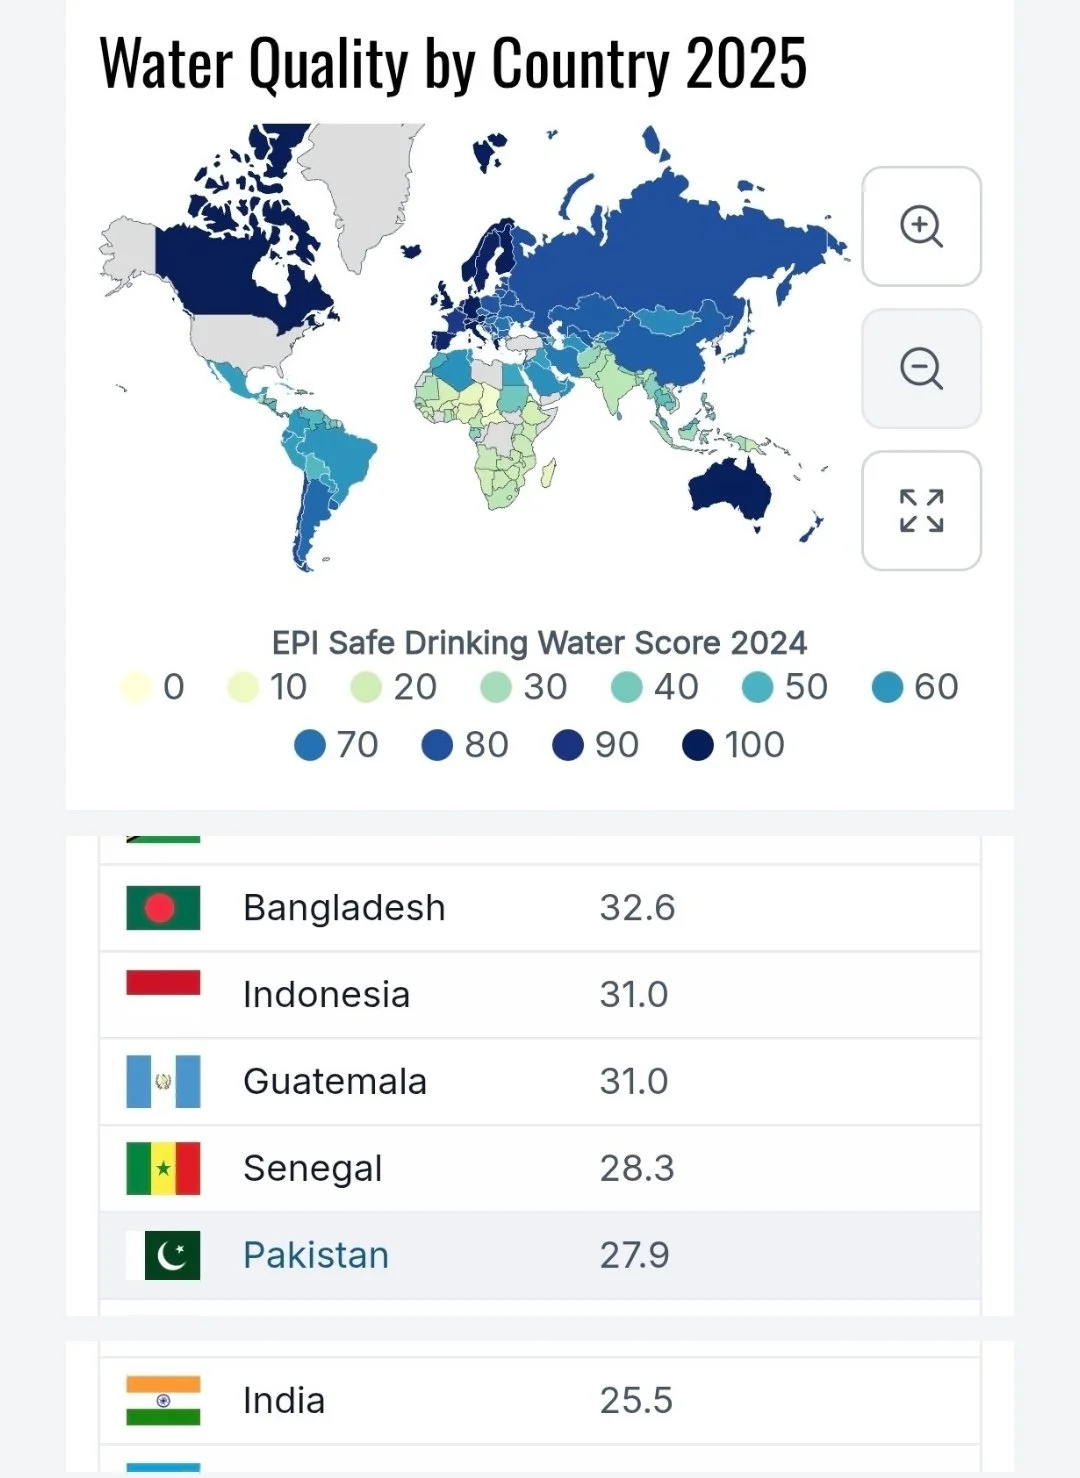Image resolution: width=1080 pixels, height=1478 pixels.
Task: Select the Bangladesh table row name
Action: click(x=344, y=908)
